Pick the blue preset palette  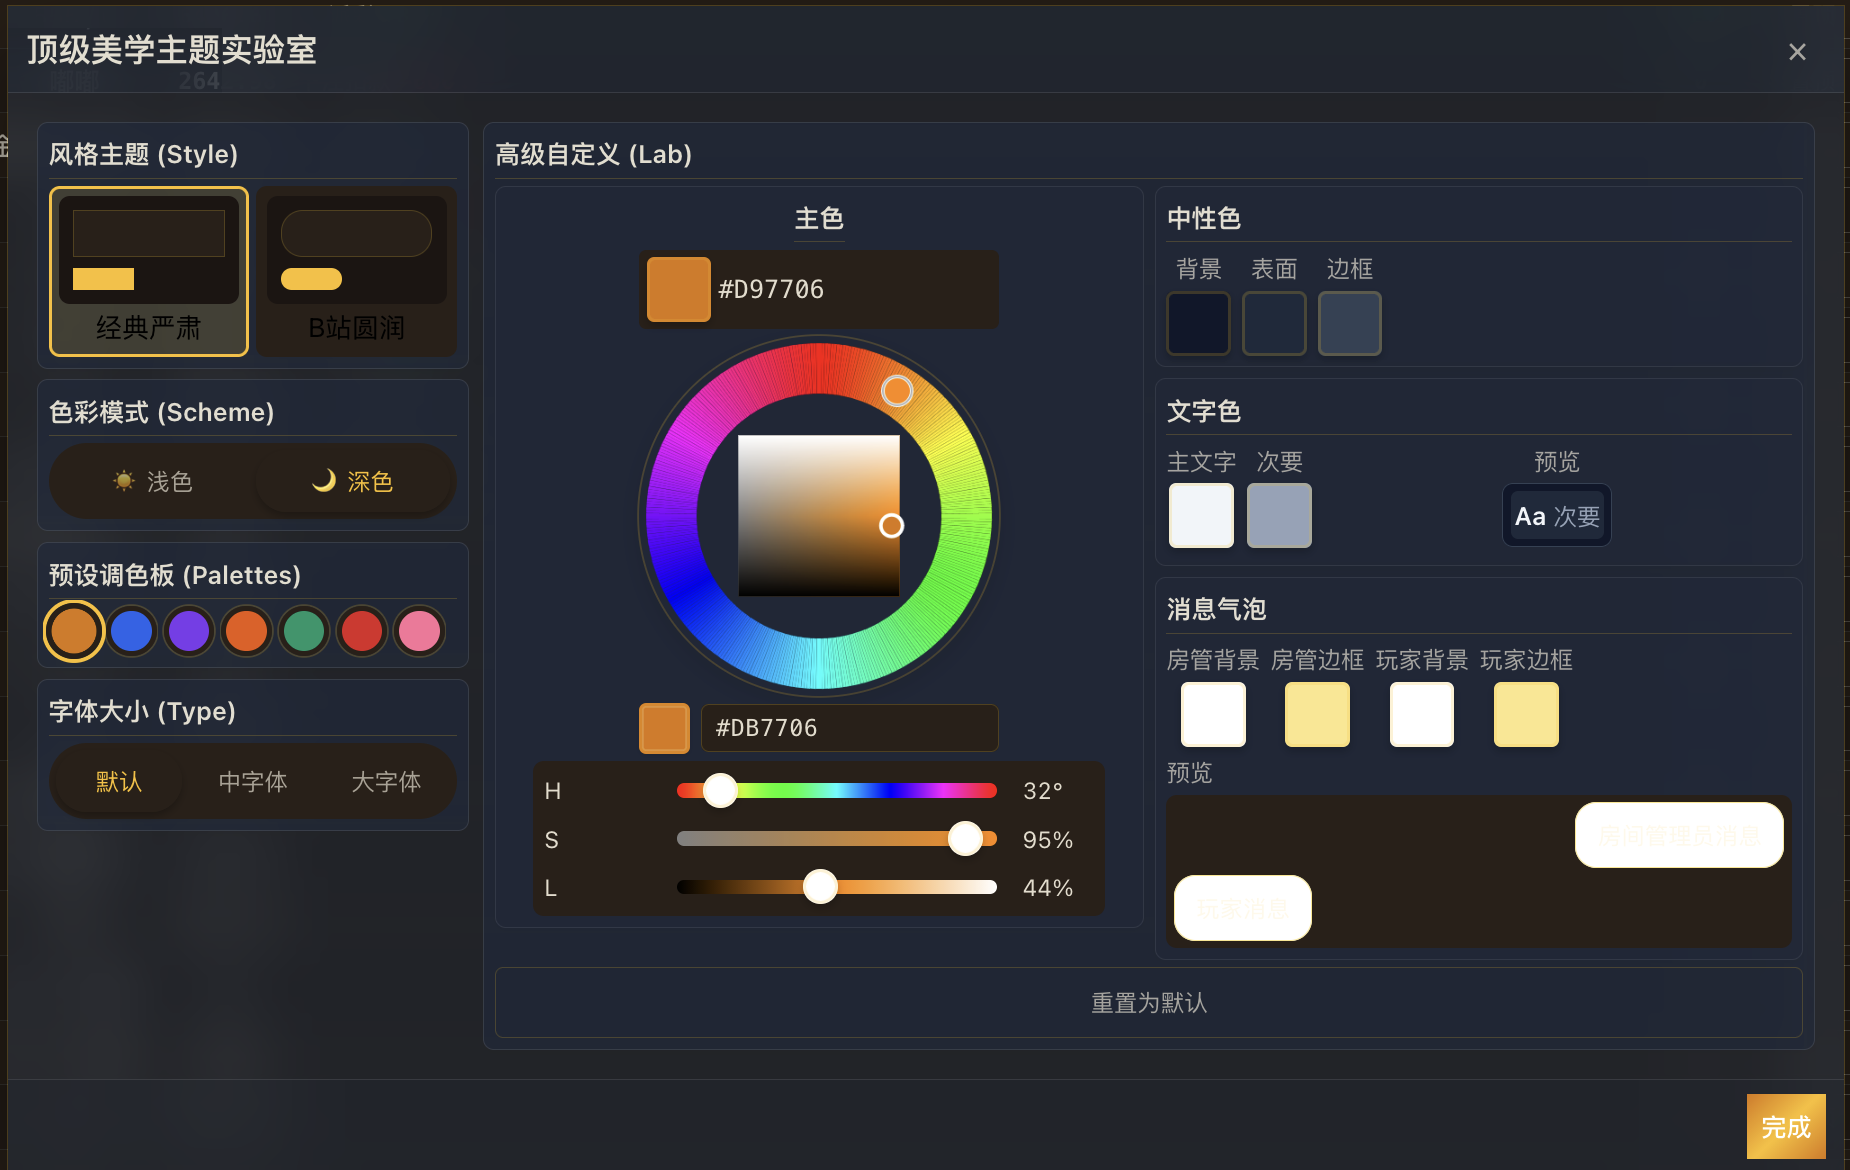tap(132, 631)
